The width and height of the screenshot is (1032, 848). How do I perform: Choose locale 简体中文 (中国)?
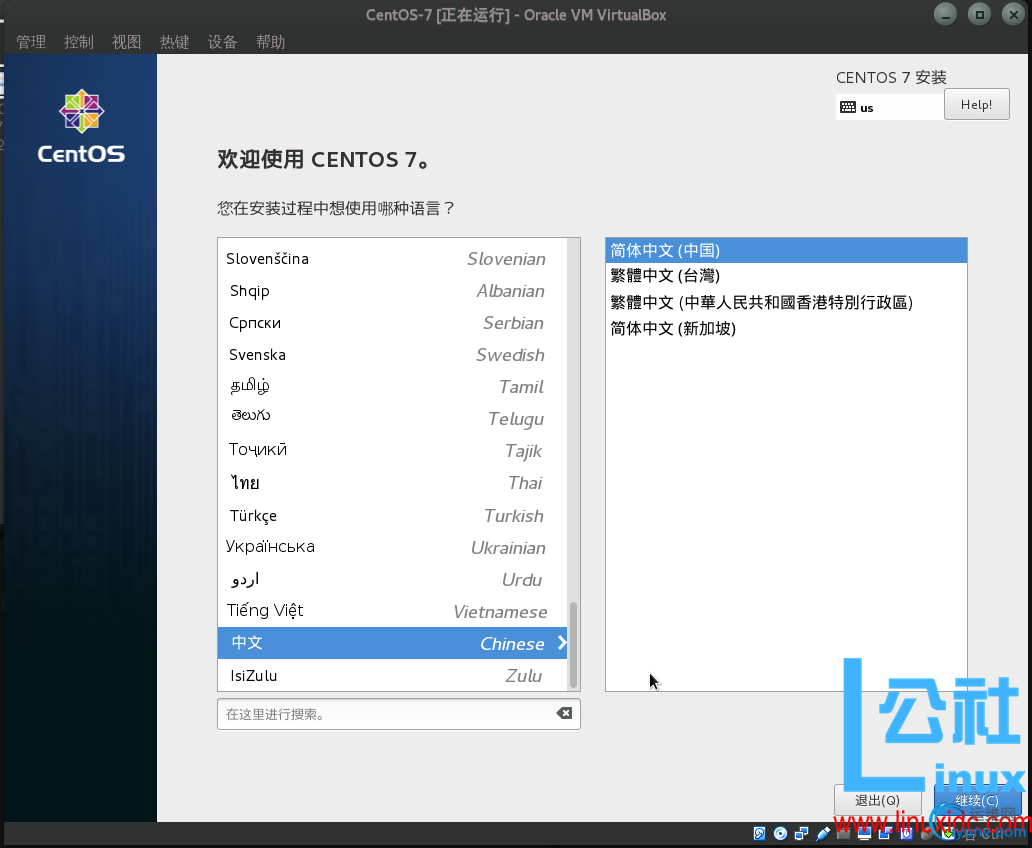(786, 251)
